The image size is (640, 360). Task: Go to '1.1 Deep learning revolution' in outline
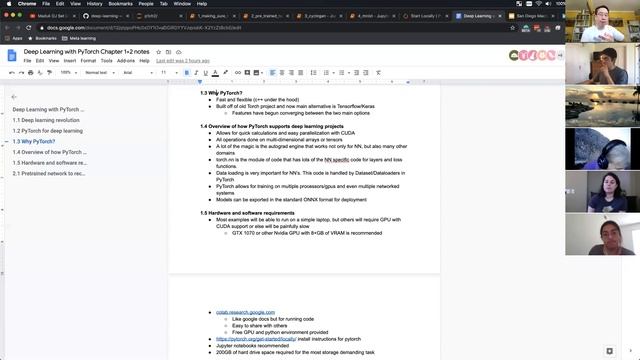tap(46, 120)
